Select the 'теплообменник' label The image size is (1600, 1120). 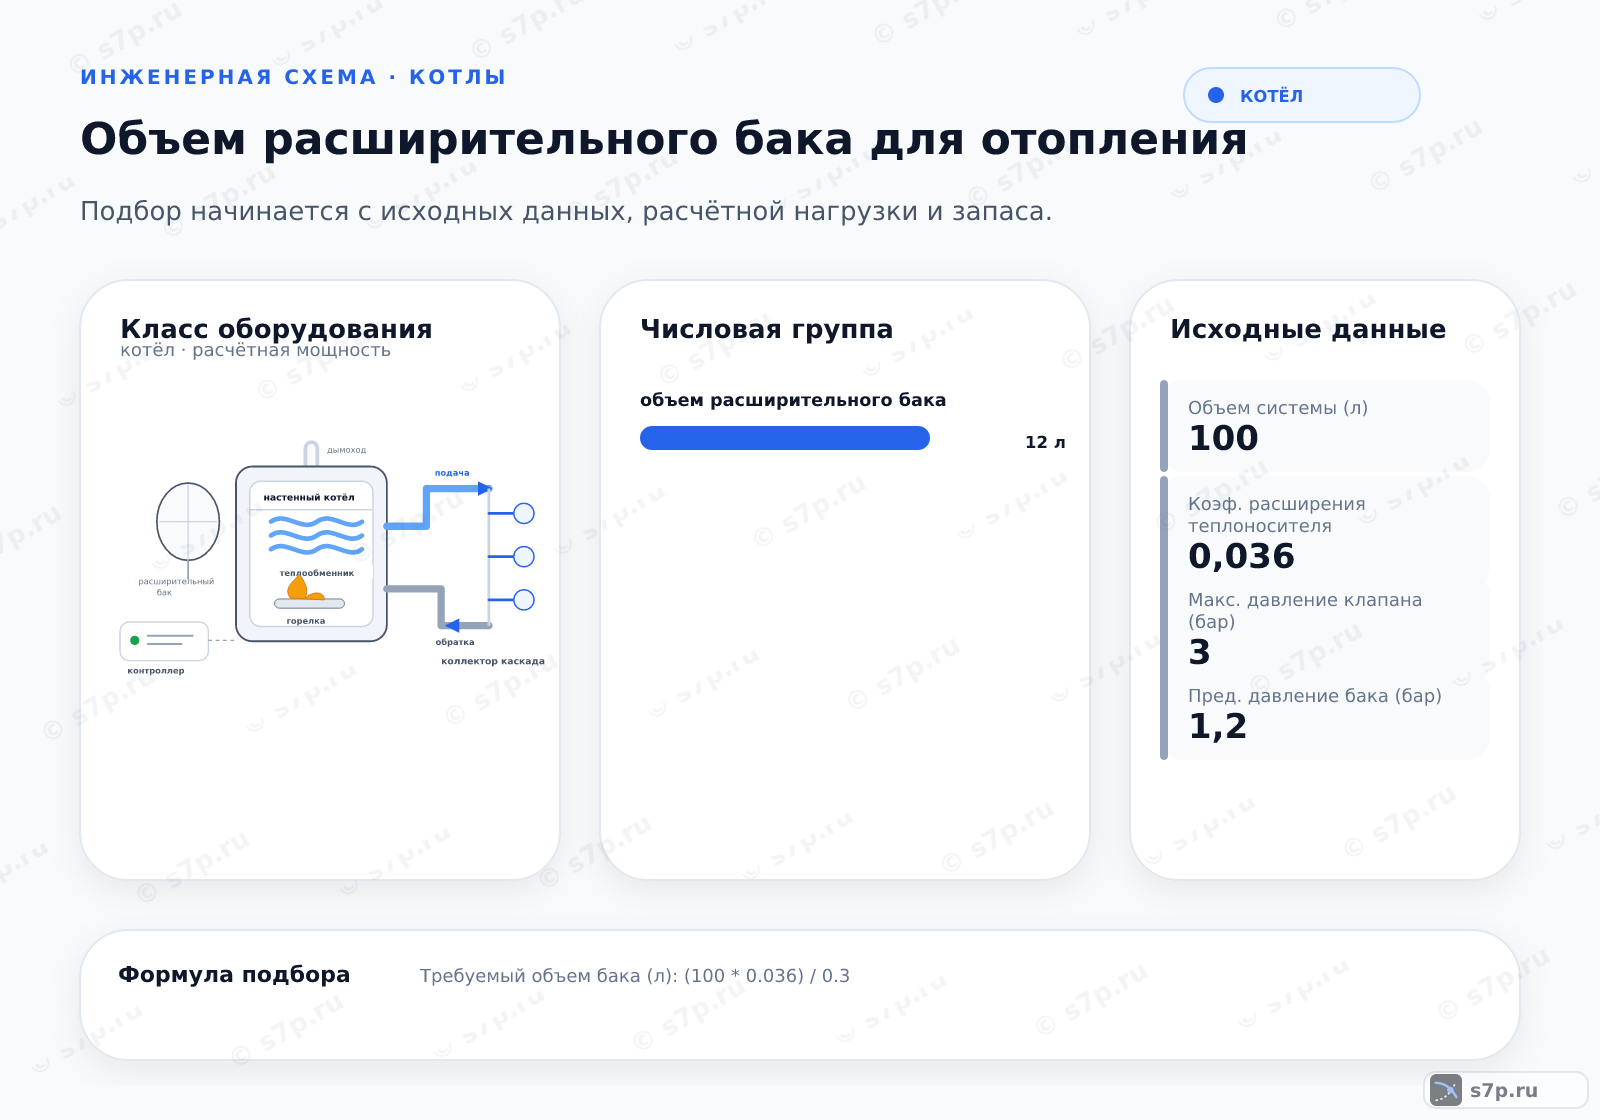317,573
